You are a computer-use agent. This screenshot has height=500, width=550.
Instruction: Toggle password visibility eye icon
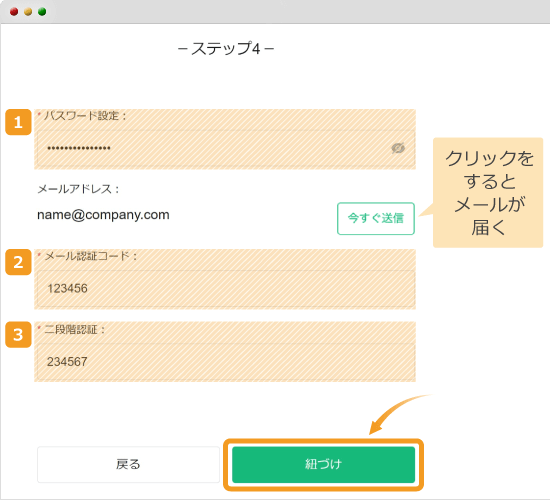(398, 148)
